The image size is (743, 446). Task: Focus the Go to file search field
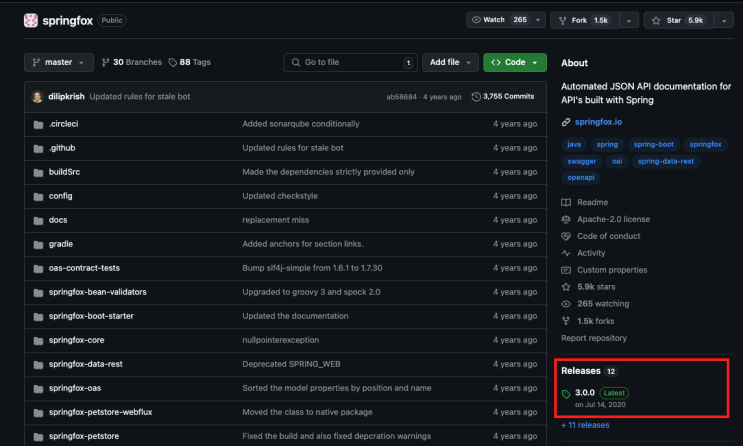350,62
